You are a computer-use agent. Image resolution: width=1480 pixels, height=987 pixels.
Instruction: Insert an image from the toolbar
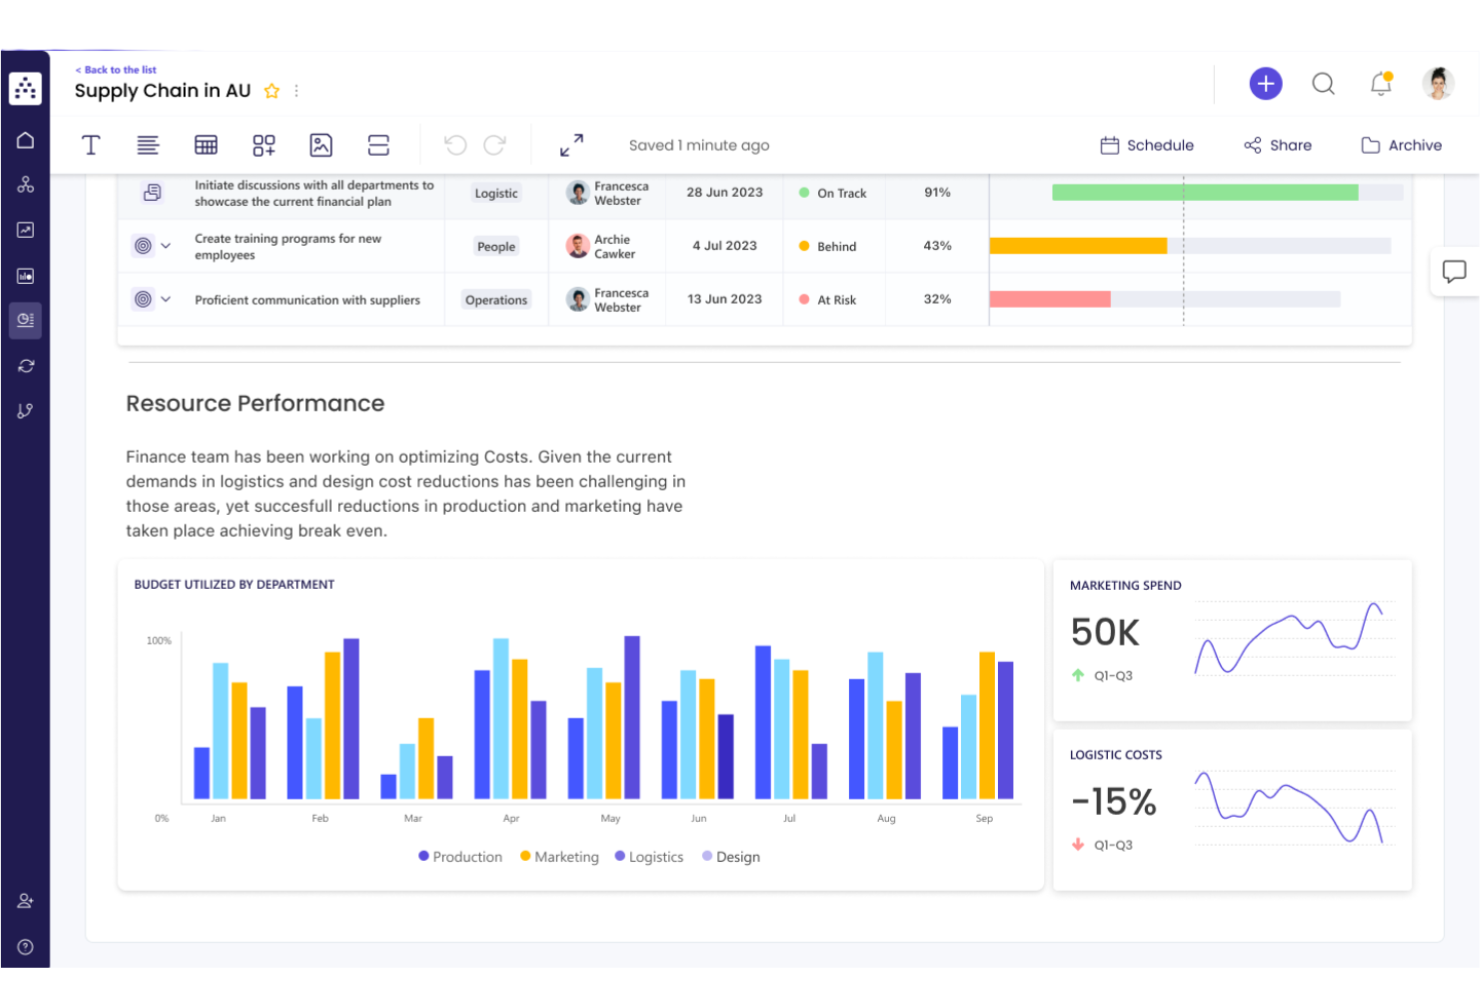coord(321,145)
